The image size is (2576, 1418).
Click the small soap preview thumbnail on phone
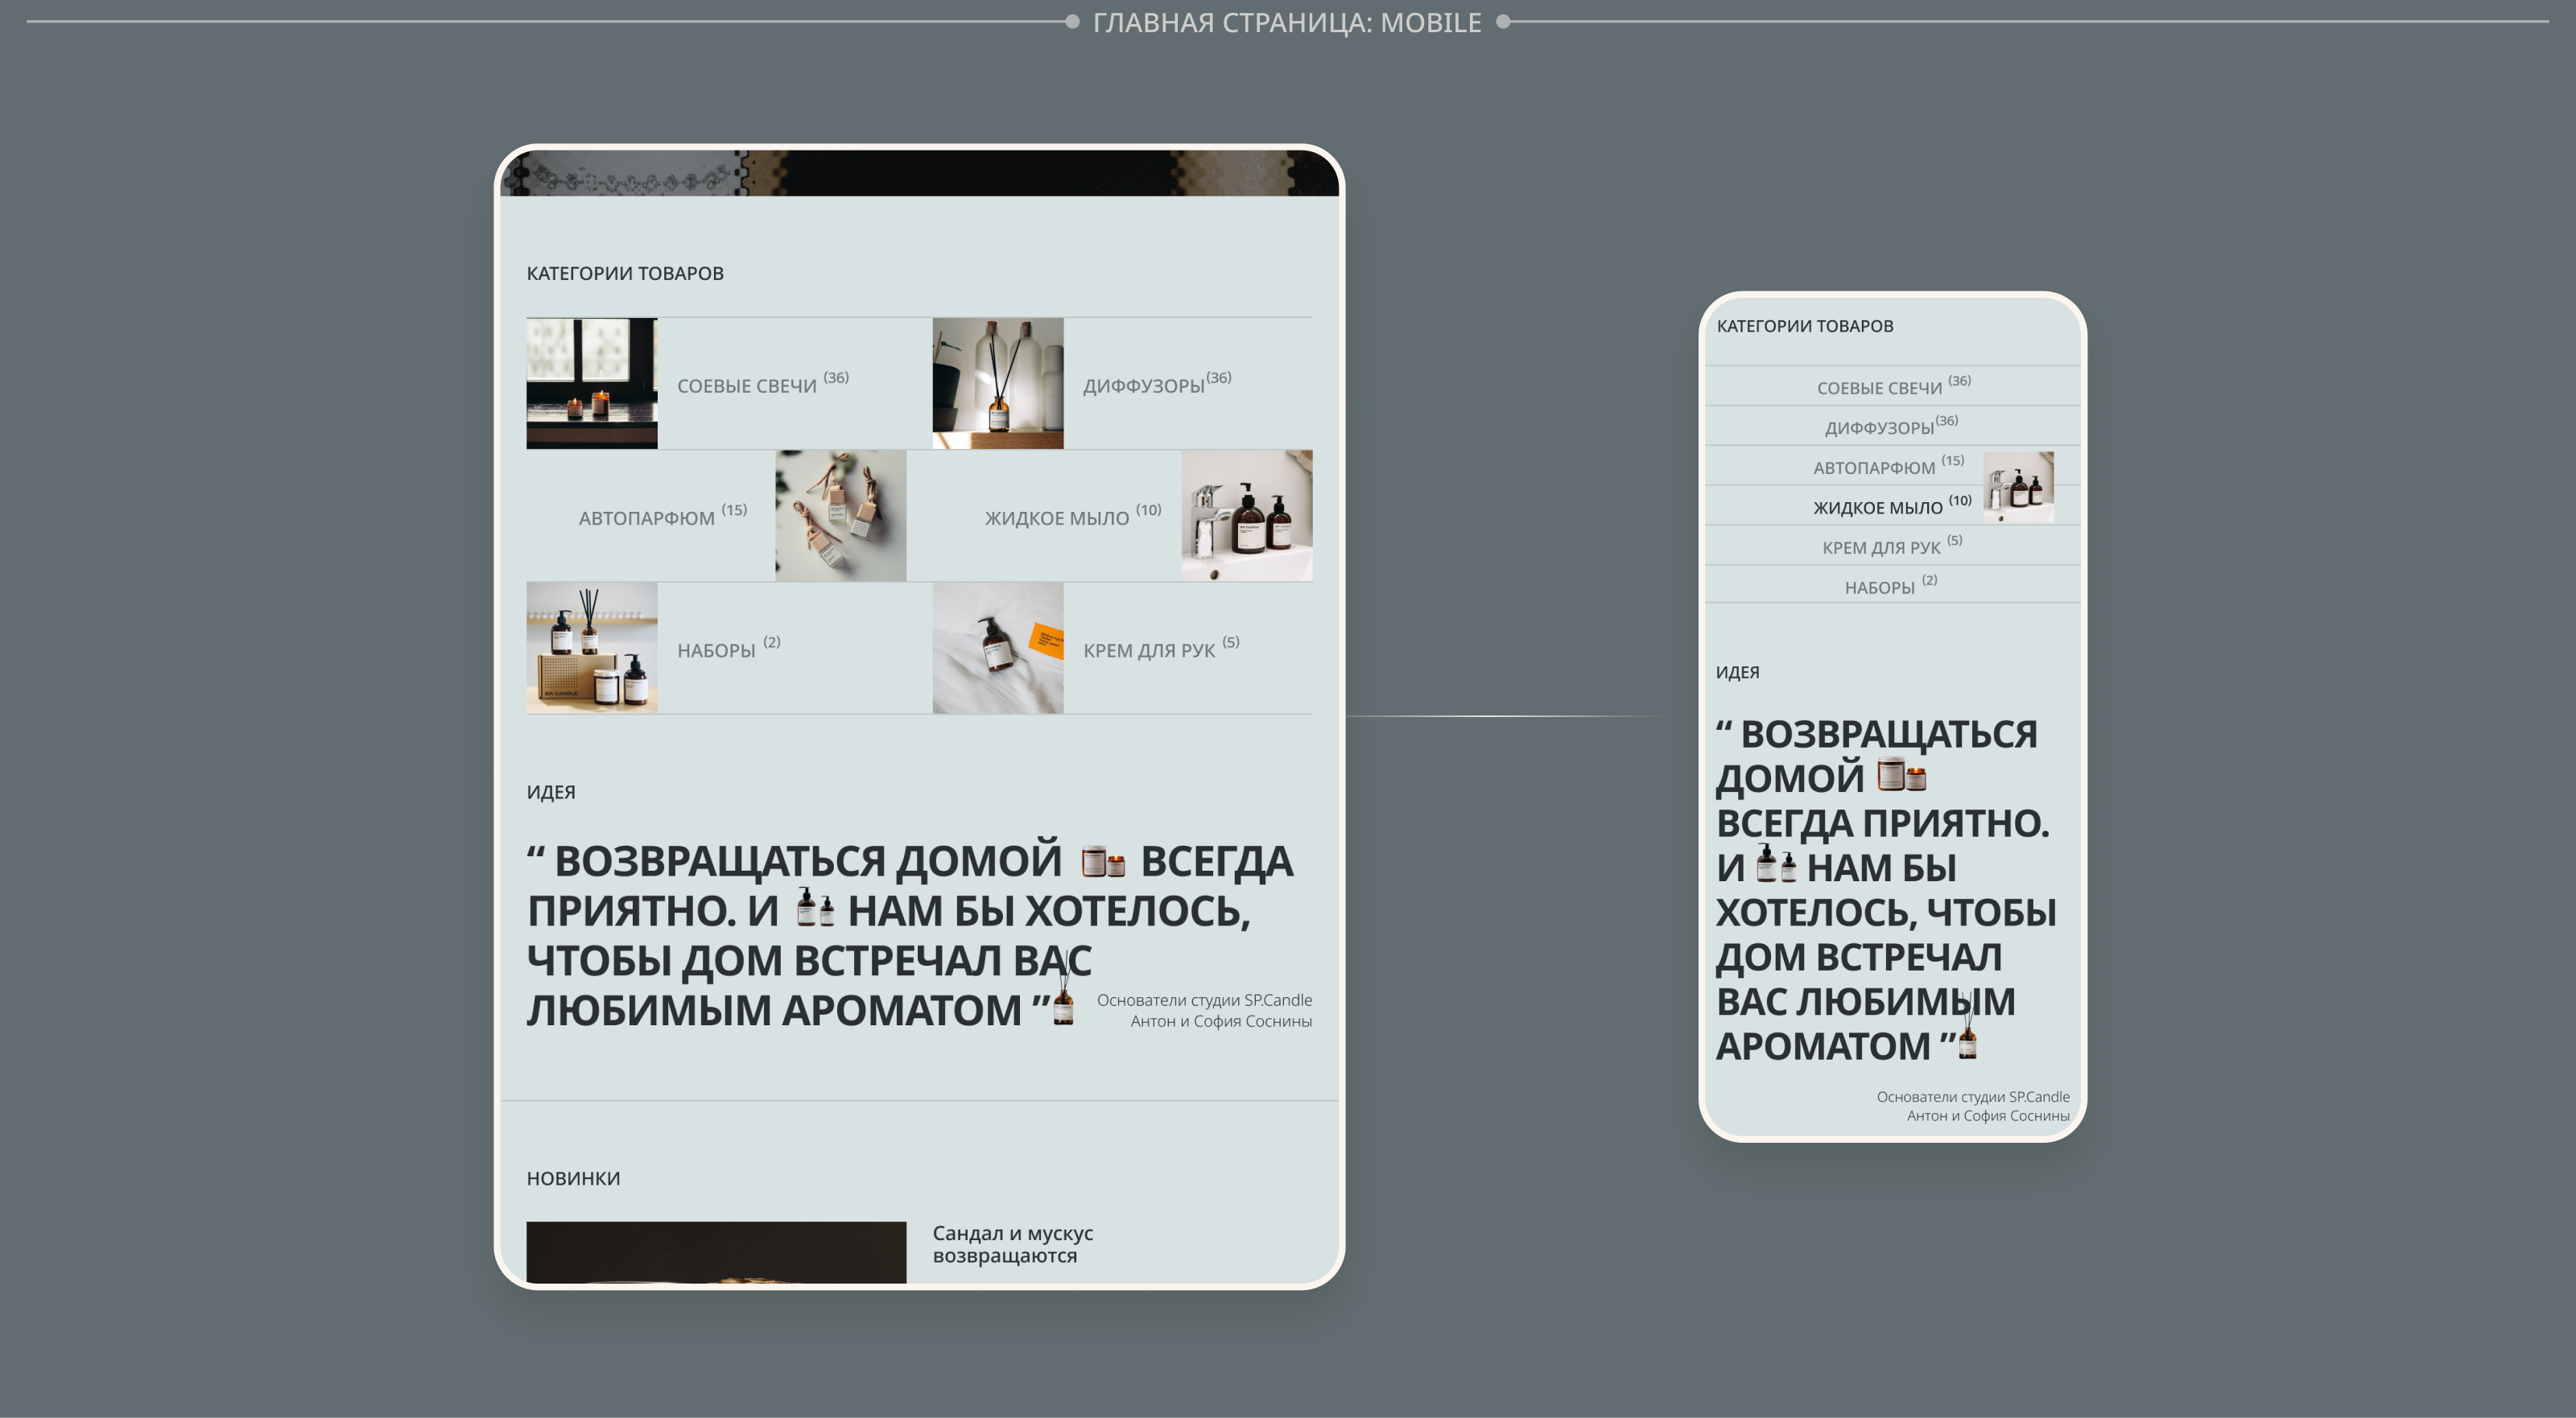click(2018, 486)
